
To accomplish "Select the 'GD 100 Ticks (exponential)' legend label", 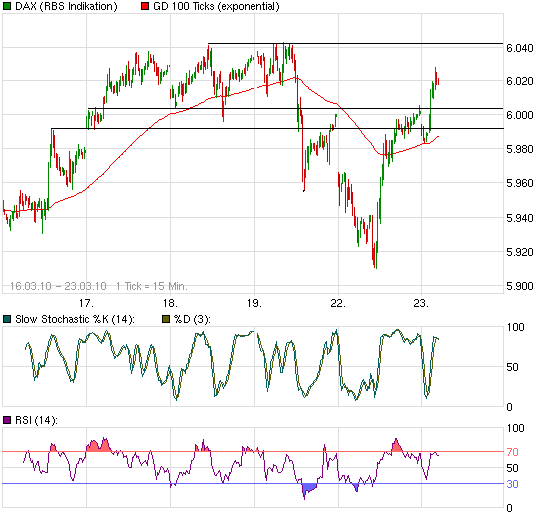I will click(x=216, y=6).
